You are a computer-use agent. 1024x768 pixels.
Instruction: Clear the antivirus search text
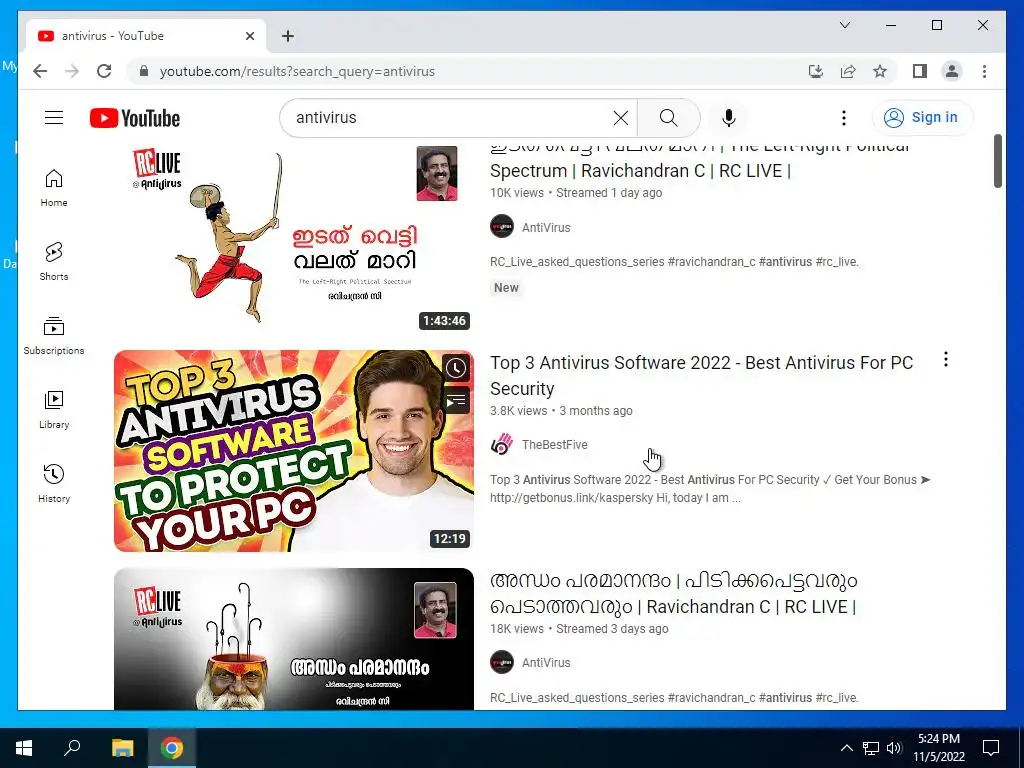point(620,118)
